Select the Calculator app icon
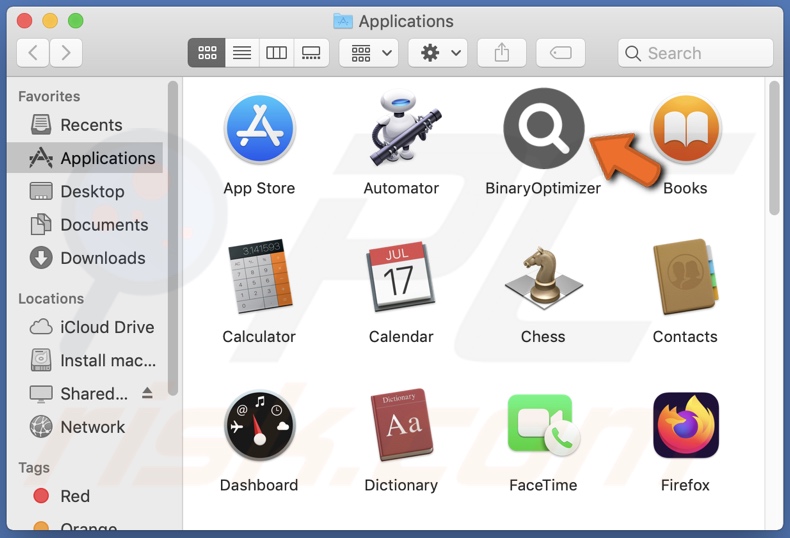 pyautogui.click(x=259, y=276)
